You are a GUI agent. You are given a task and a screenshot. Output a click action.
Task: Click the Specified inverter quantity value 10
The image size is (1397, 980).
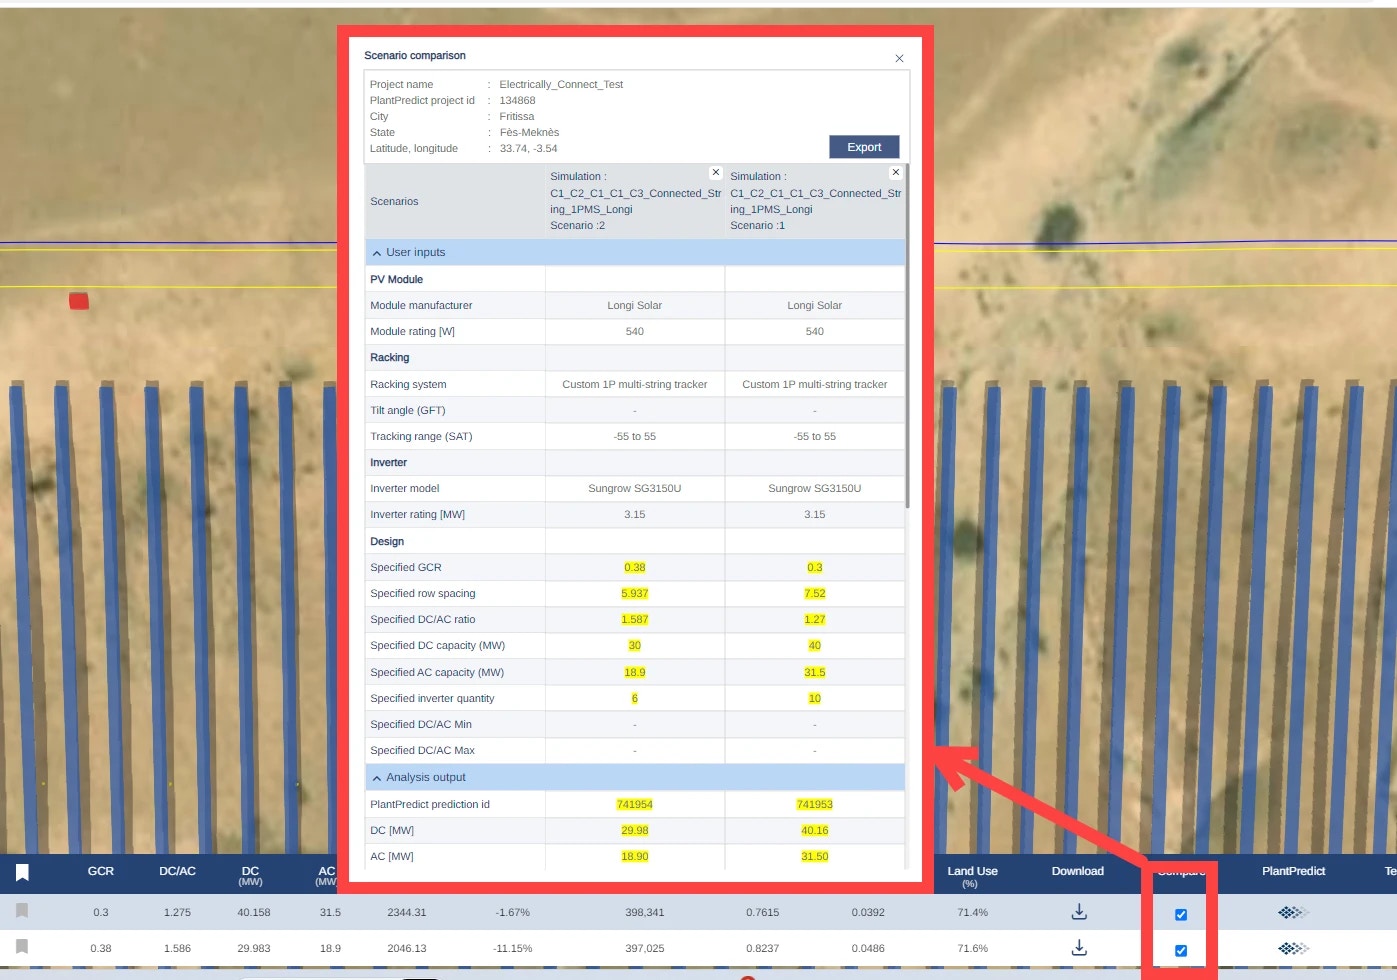click(x=815, y=698)
